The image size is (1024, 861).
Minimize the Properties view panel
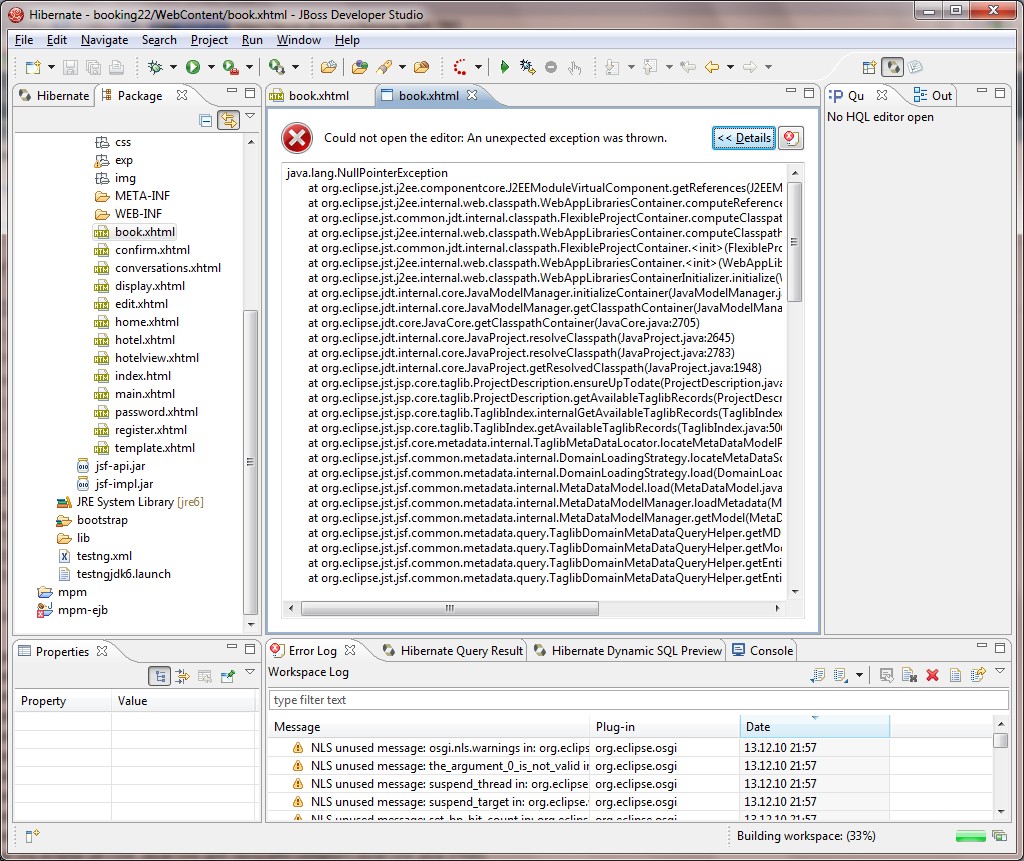click(x=232, y=648)
